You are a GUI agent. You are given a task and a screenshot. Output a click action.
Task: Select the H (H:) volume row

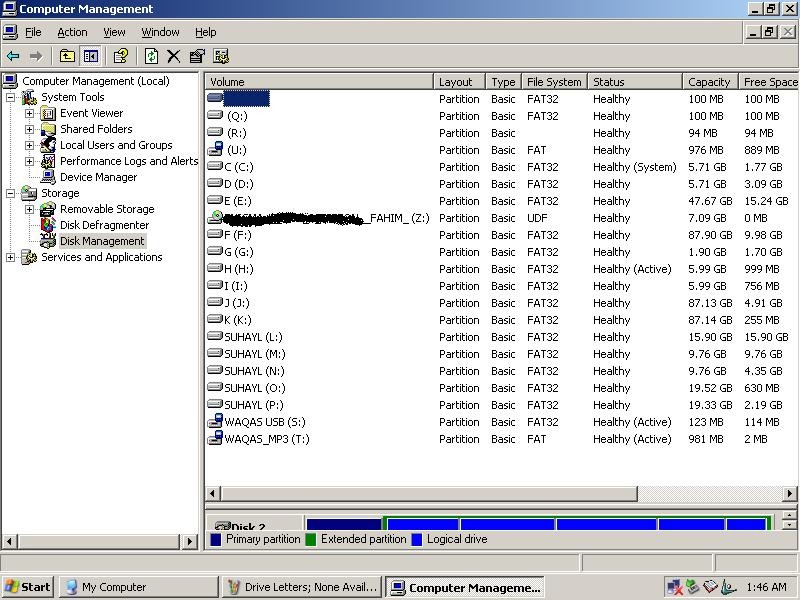pyautogui.click(x=502, y=269)
